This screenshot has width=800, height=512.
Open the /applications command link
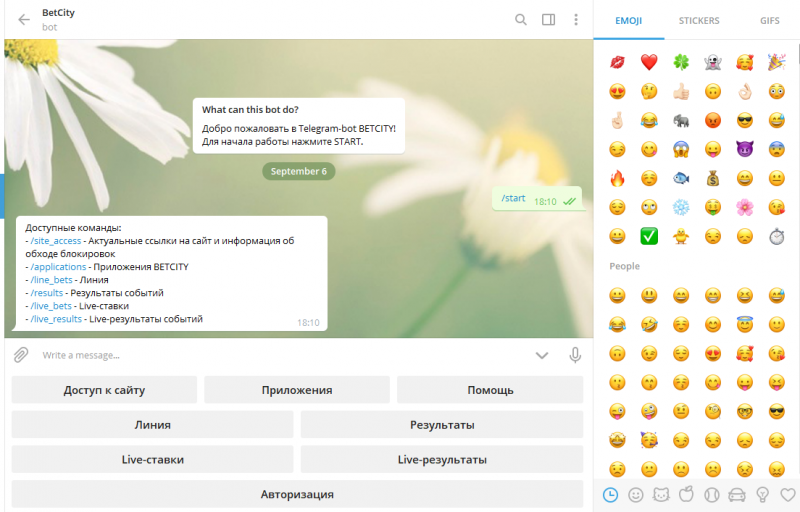tap(58, 267)
